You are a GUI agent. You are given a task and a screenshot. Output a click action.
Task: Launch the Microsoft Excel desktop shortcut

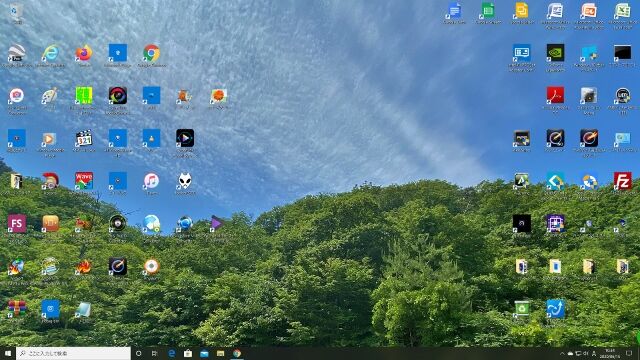tap(622, 11)
